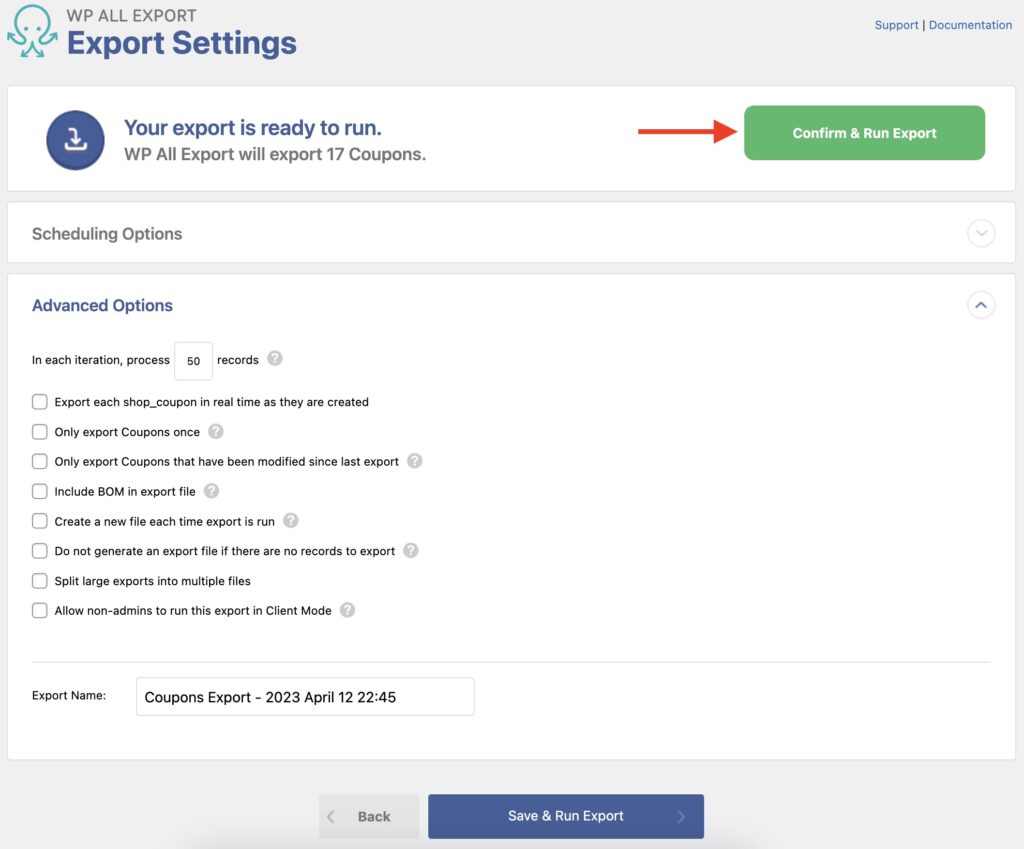Click help icon beside 'Include BOM in export file'
Image resolution: width=1024 pixels, height=849 pixels.
coord(210,491)
